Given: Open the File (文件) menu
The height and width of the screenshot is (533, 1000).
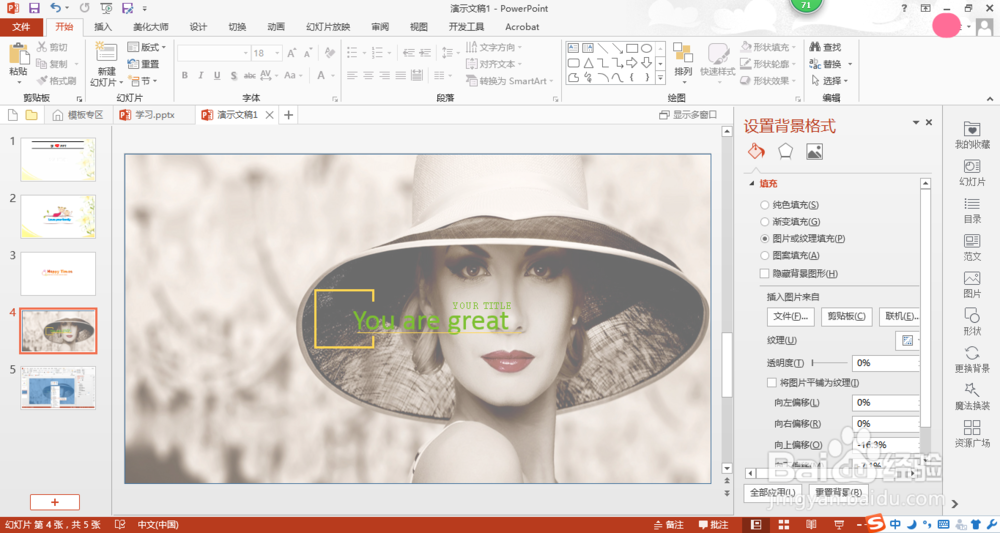Looking at the screenshot, I should point(21,27).
